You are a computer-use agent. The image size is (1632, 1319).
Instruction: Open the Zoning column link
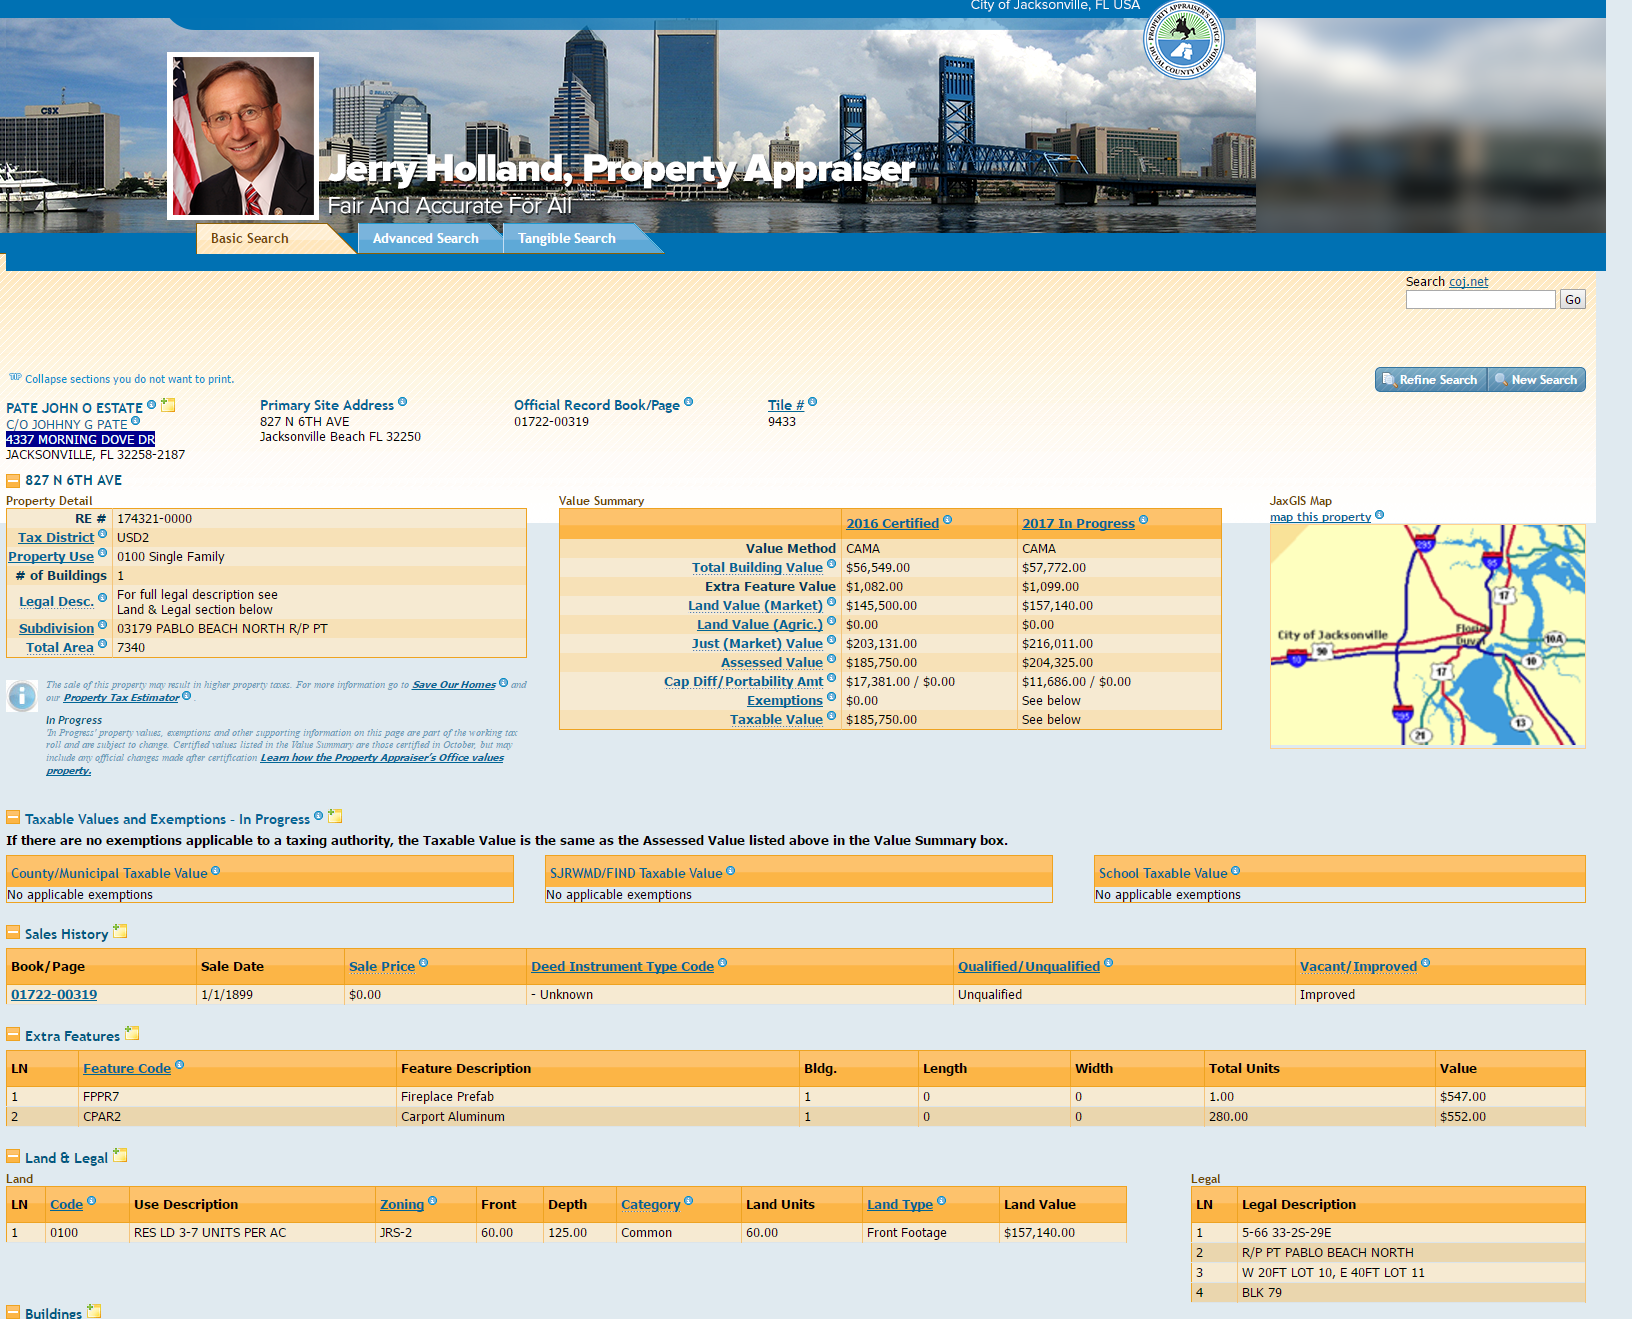[402, 1205]
